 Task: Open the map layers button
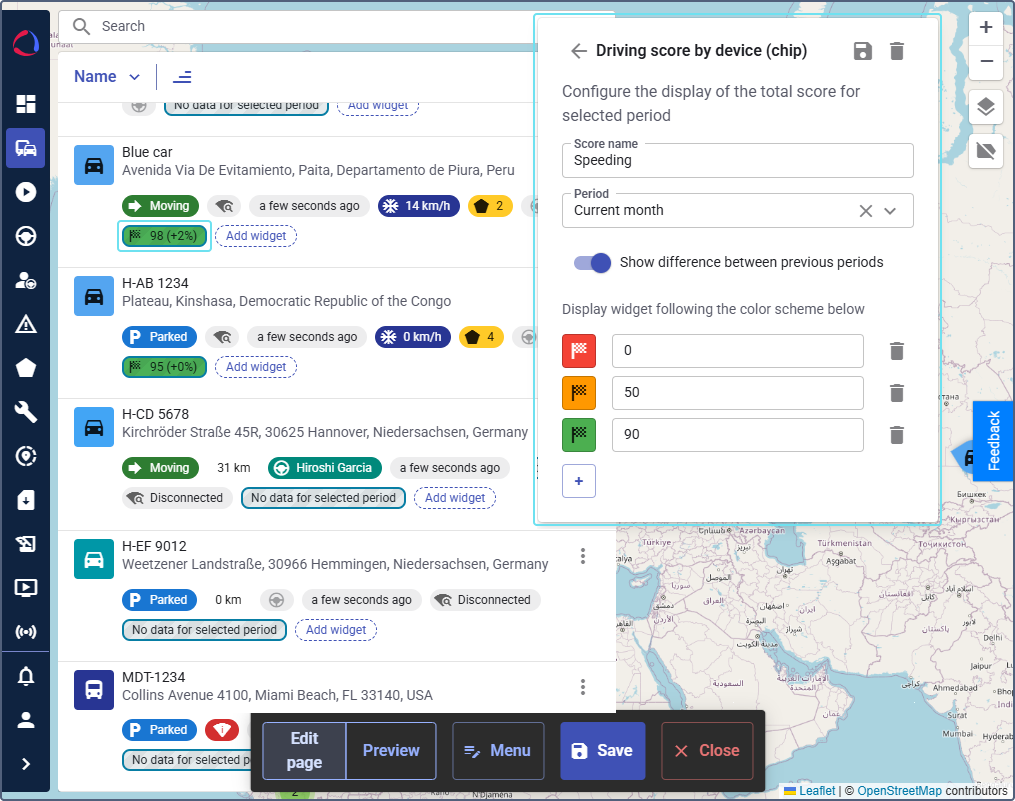point(986,107)
